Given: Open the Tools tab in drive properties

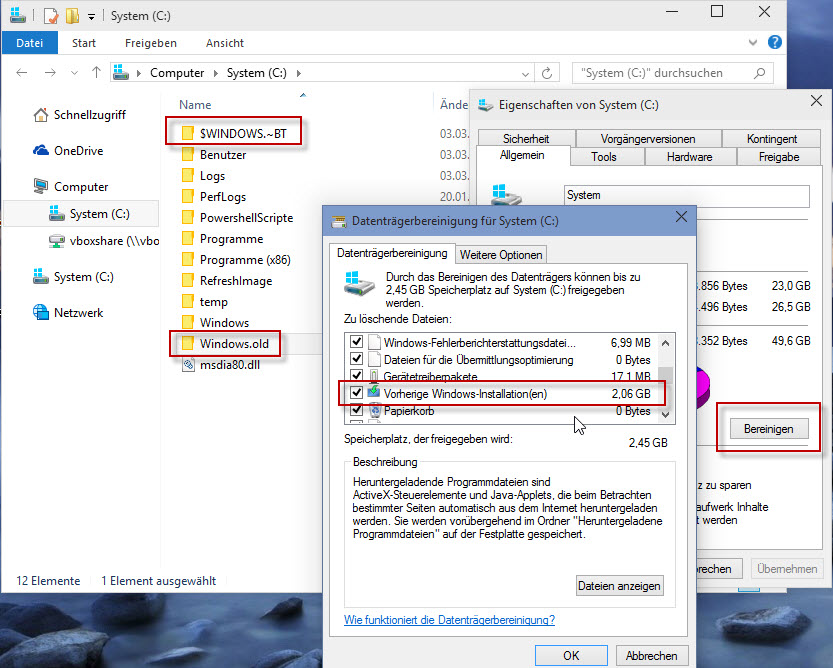Looking at the screenshot, I should (604, 157).
